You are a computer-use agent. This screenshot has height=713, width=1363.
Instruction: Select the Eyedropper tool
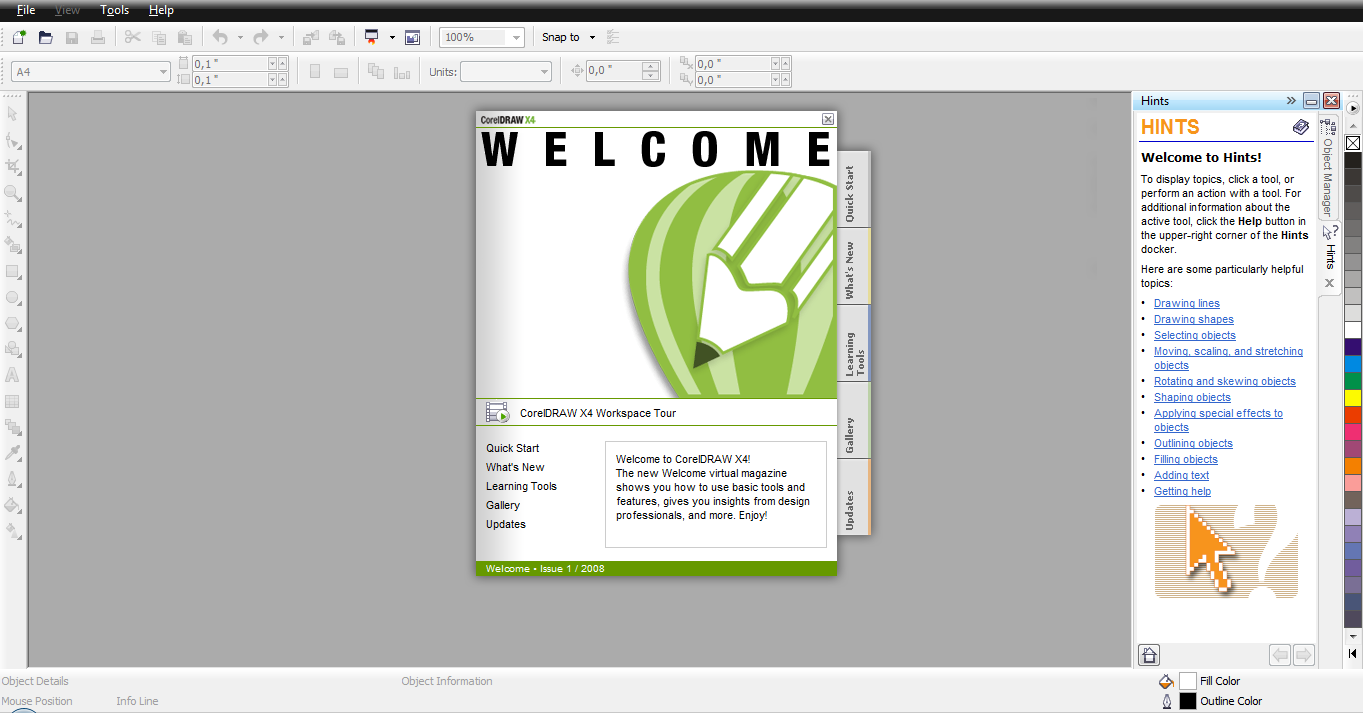coord(13,452)
